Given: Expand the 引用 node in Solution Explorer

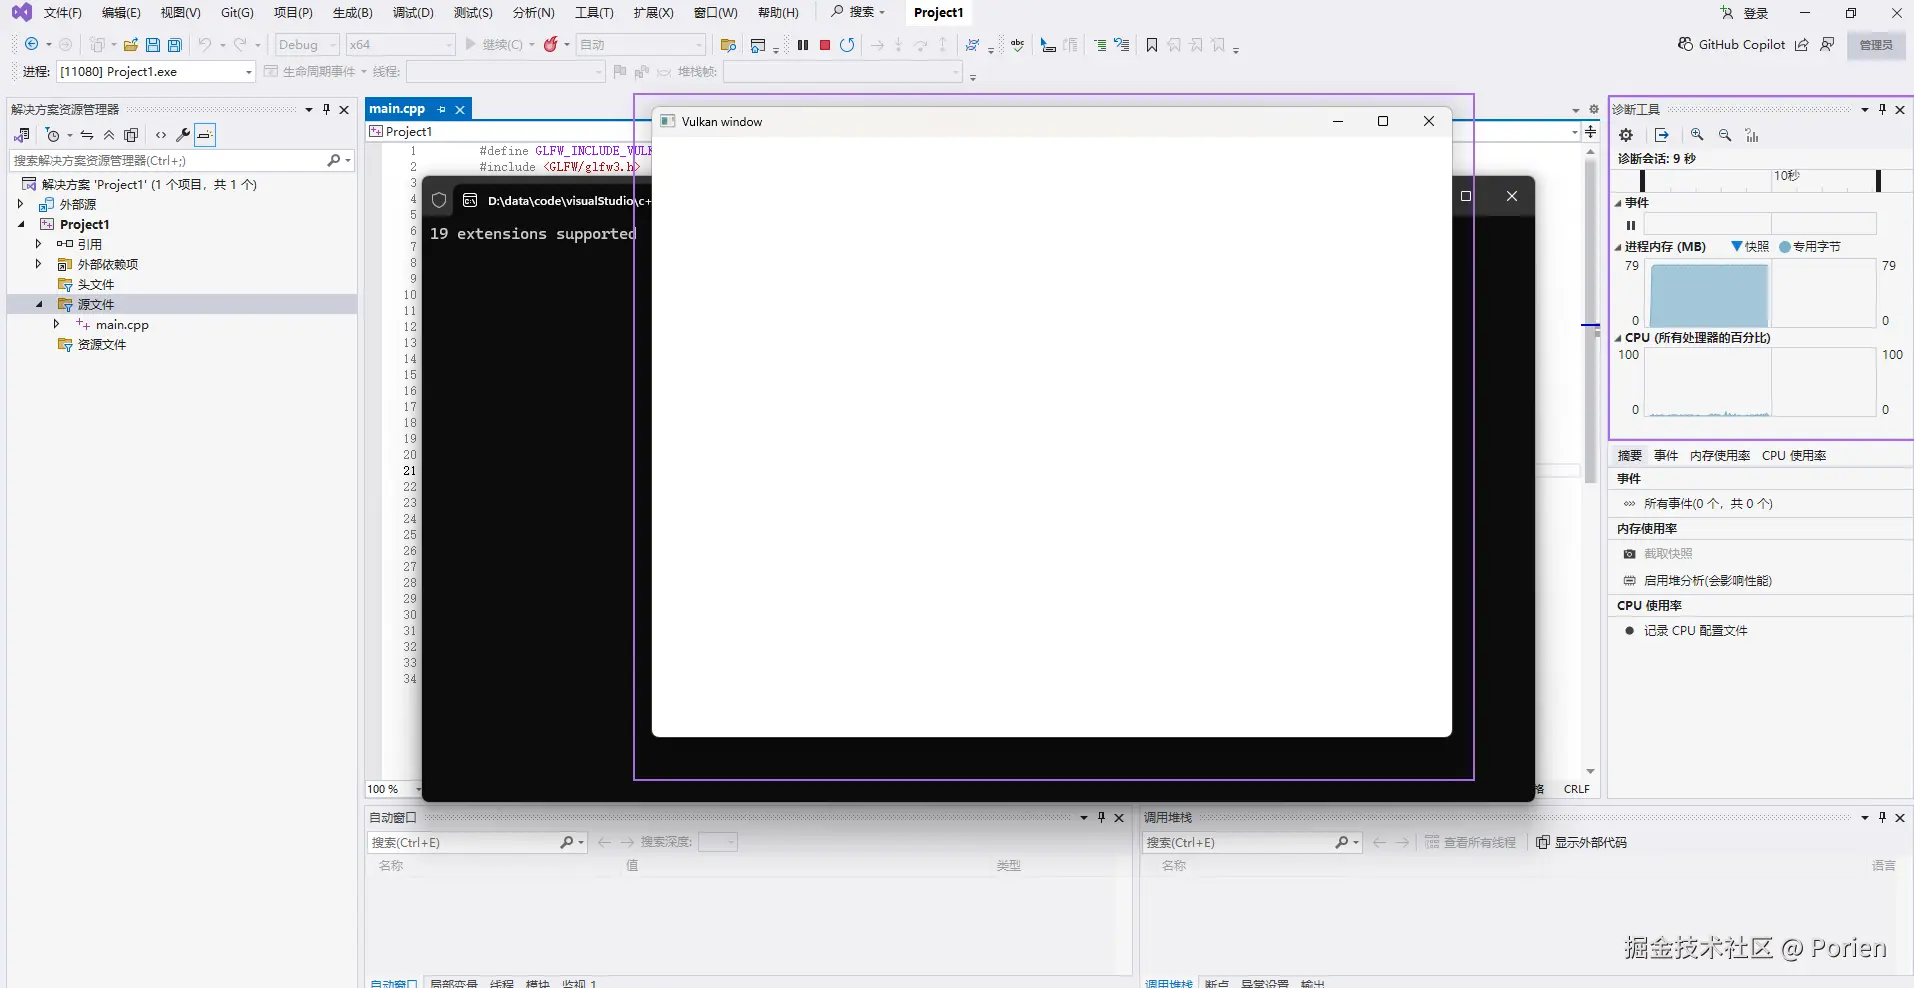Looking at the screenshot, I should tap(39, 244).
